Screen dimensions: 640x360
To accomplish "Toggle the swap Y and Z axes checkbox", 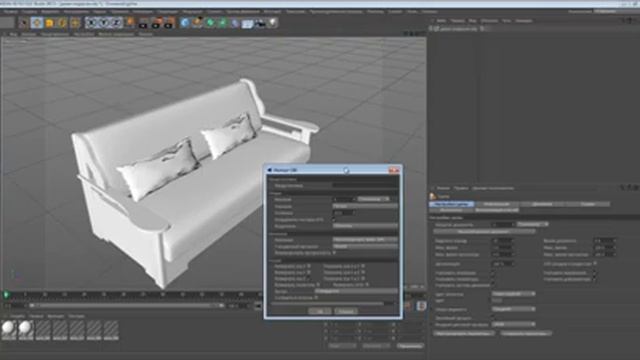I will [363, 278].
